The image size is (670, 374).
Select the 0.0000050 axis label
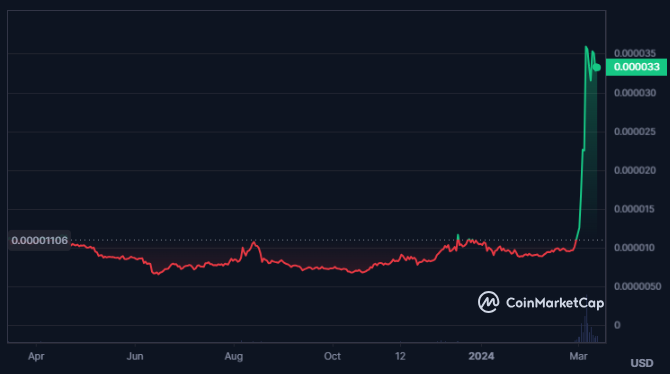pos(637,286)
